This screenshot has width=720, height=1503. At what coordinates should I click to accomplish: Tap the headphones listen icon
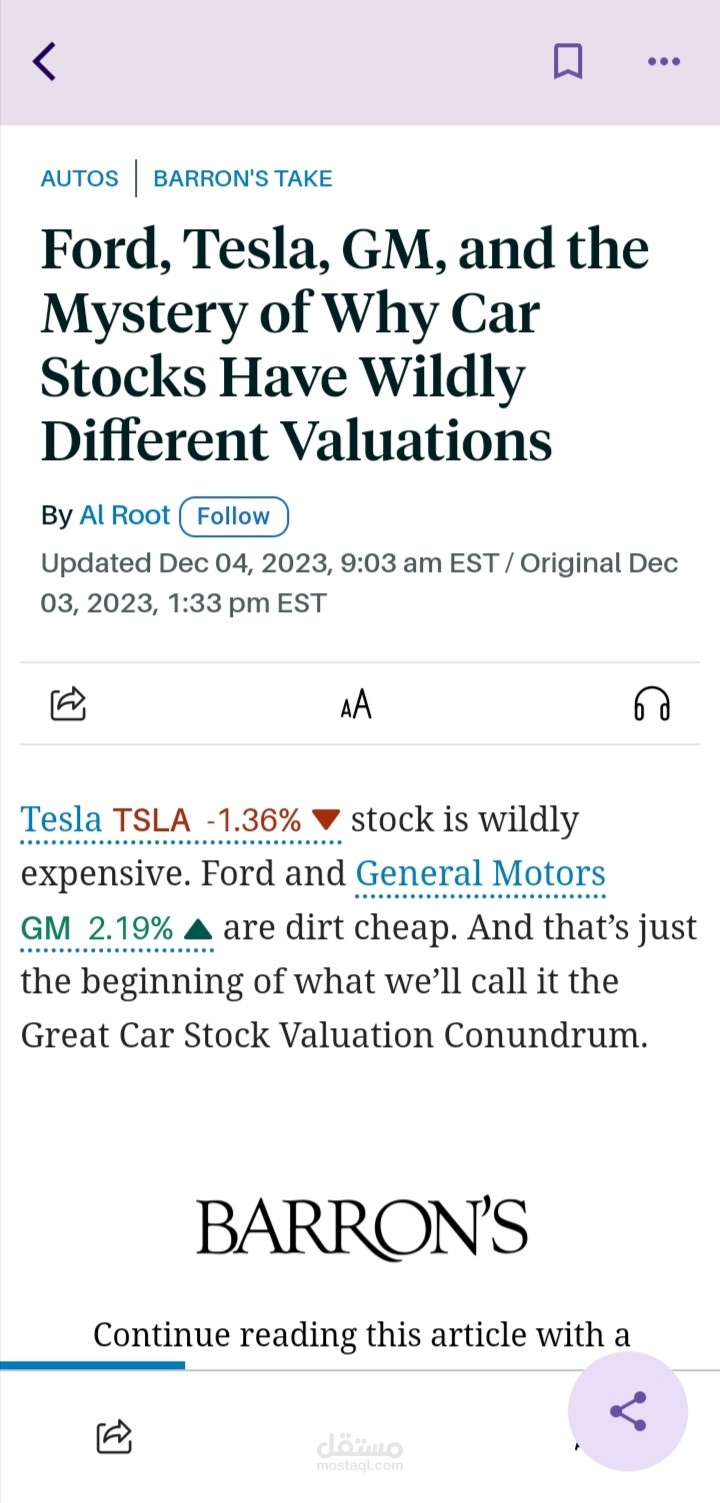(652, 704)
